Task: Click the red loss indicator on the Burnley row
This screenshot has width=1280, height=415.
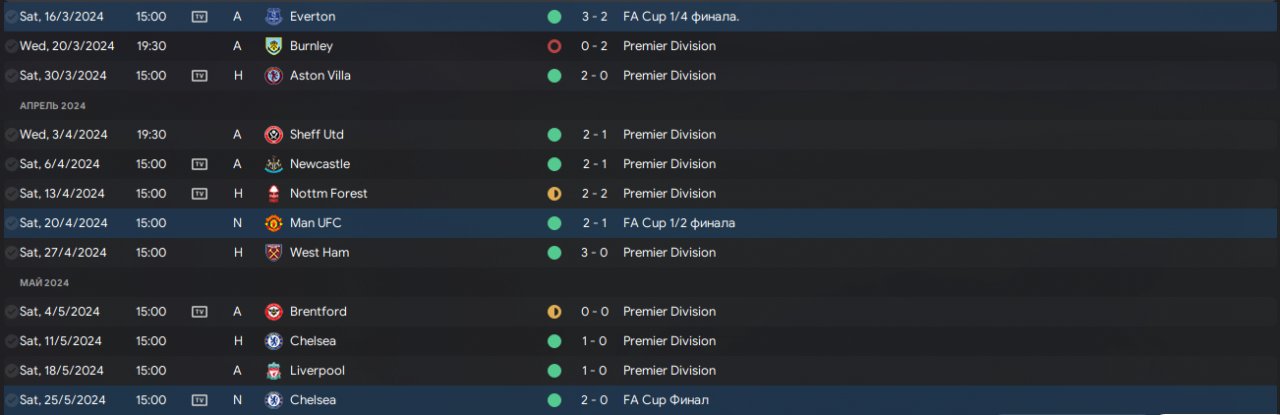Action: tap(554, 46)
